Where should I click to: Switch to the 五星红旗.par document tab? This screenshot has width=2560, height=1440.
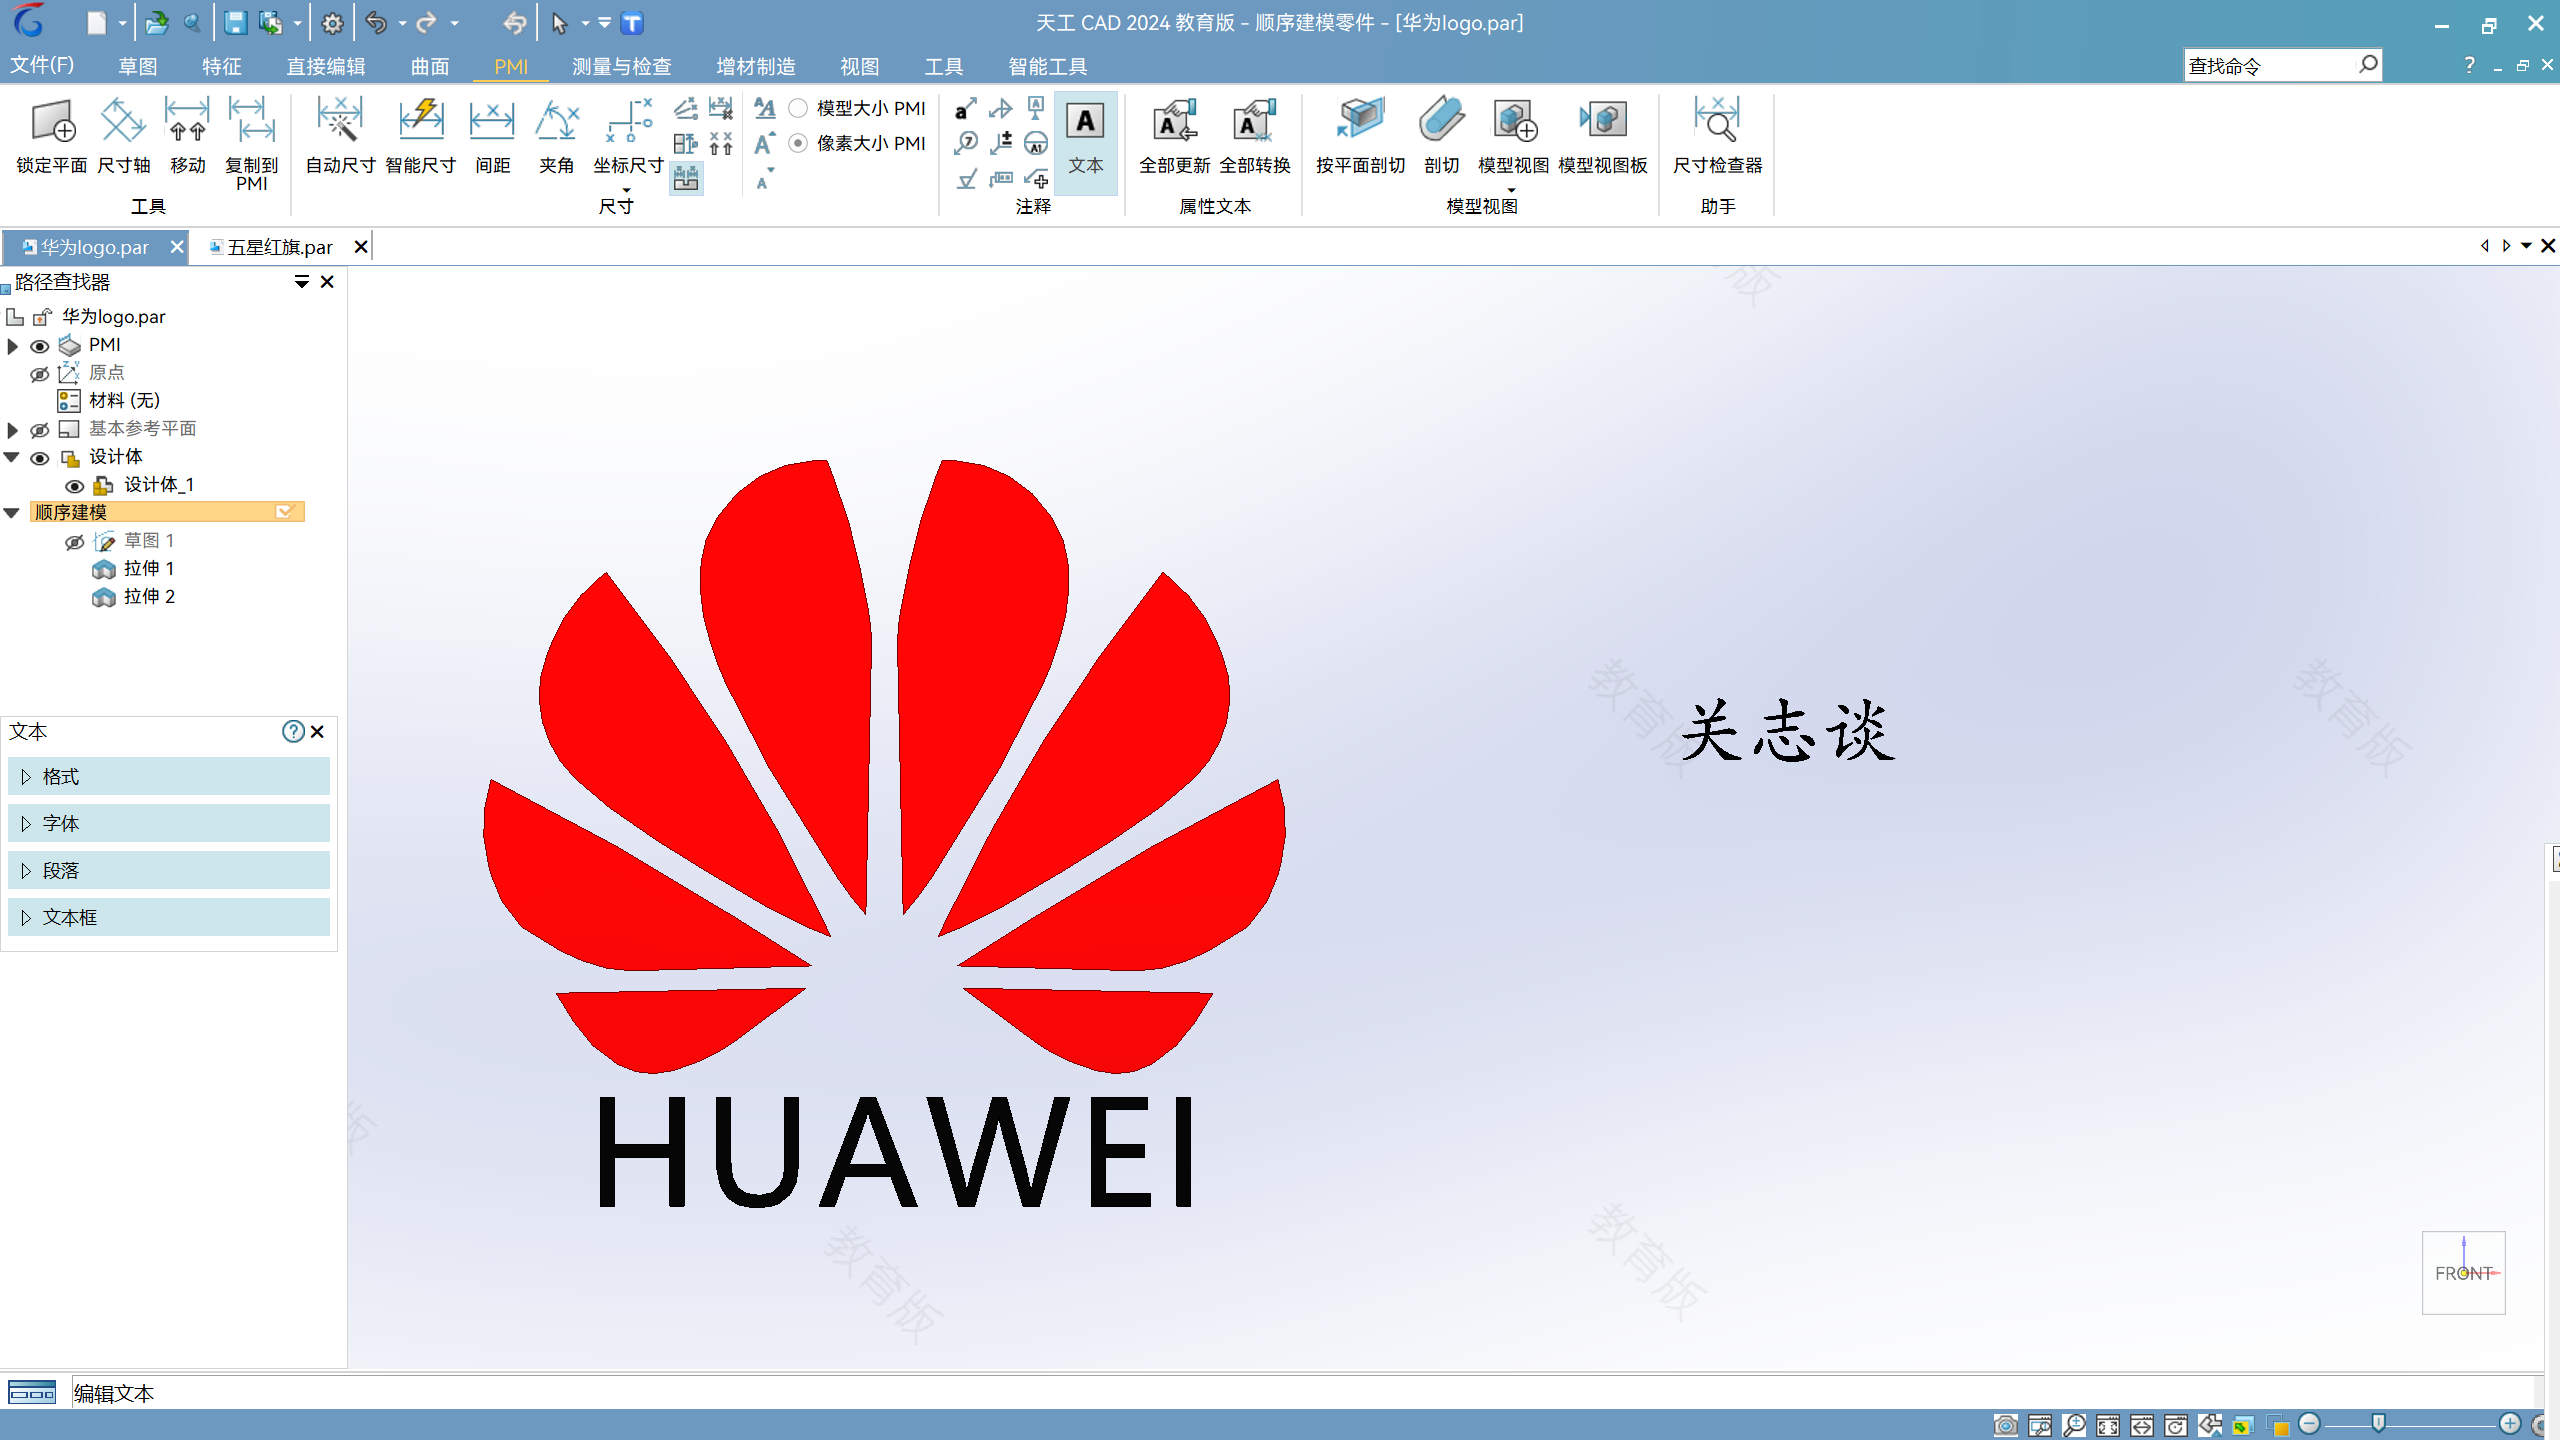[x=280, y=247]
